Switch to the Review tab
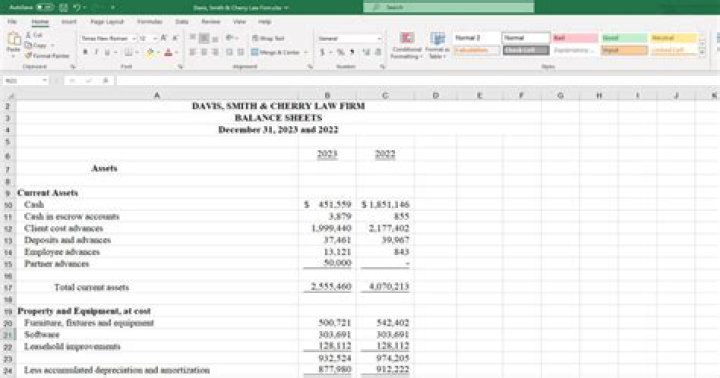 pyautogui.click(x=211, y=22)
